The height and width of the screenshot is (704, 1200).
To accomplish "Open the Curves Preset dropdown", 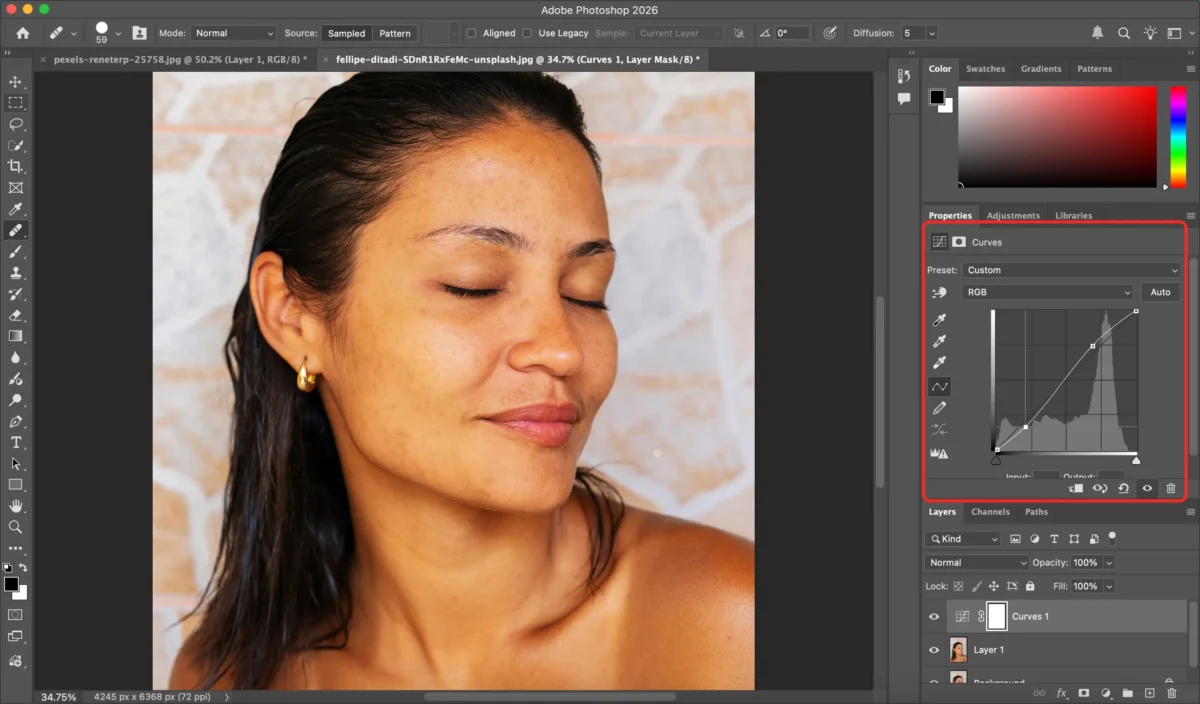I will [1071, 270].
